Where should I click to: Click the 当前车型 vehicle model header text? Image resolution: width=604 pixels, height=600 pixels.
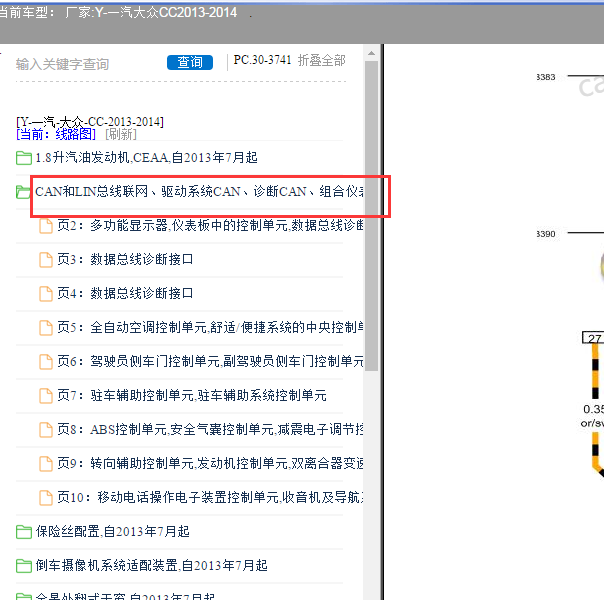[118, 13]
